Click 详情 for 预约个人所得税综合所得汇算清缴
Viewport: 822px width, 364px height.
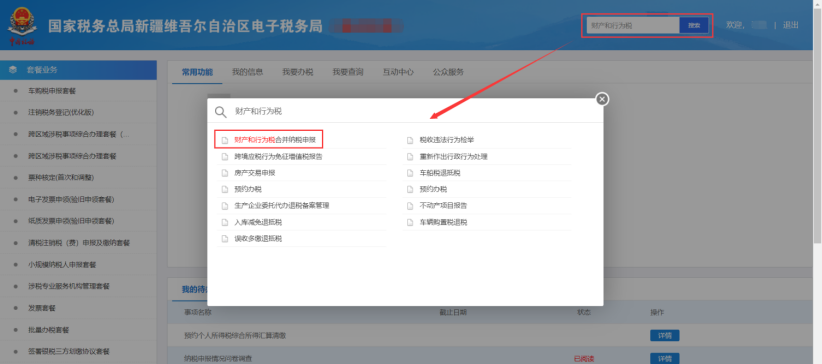tap(665, 336)
